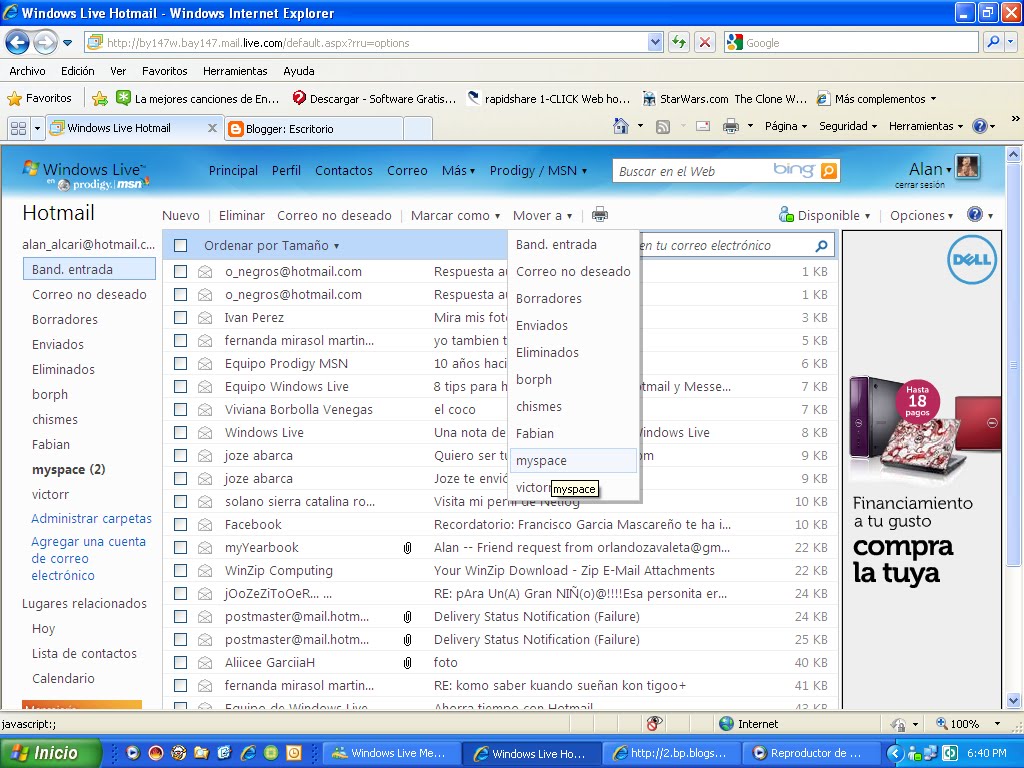Tick the select all messages checkbox
The image size is (1024, 768).
point(181,246)
